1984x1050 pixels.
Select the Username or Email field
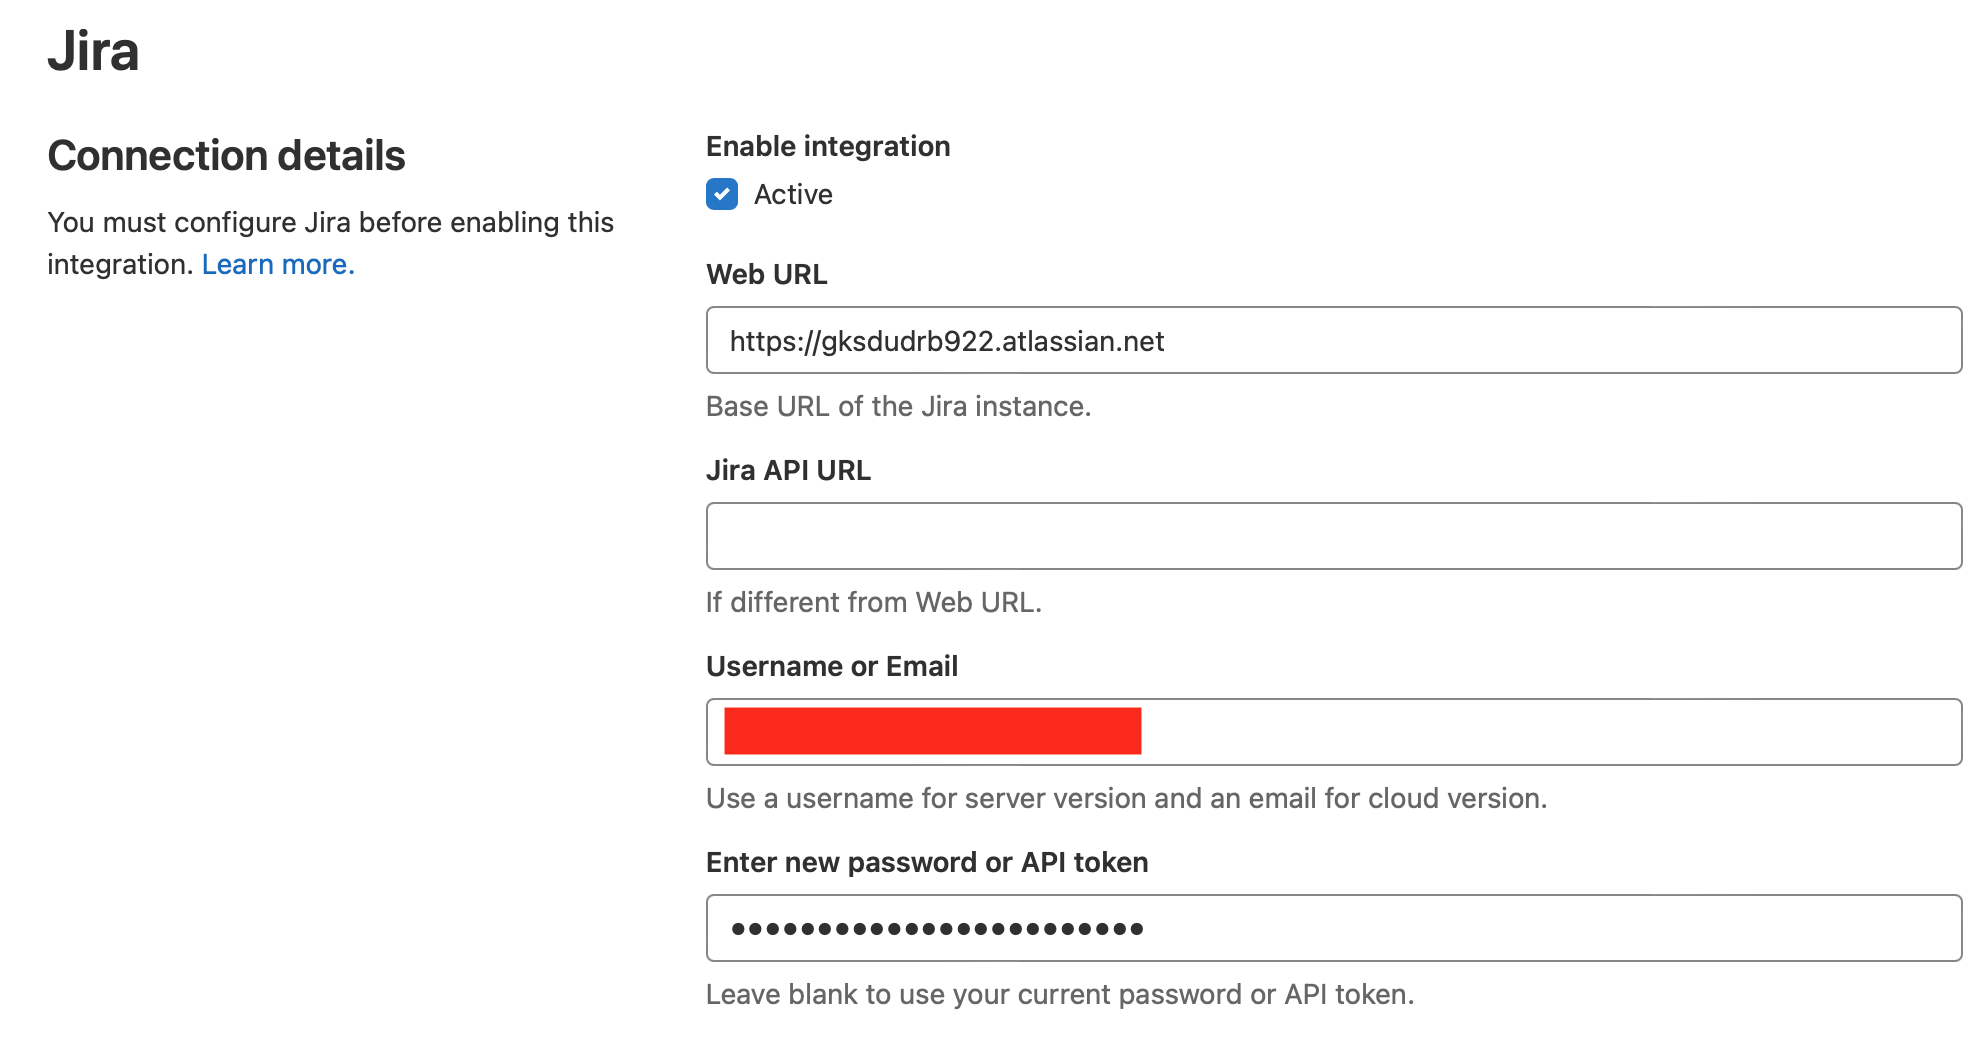(x=1334, y=732)
